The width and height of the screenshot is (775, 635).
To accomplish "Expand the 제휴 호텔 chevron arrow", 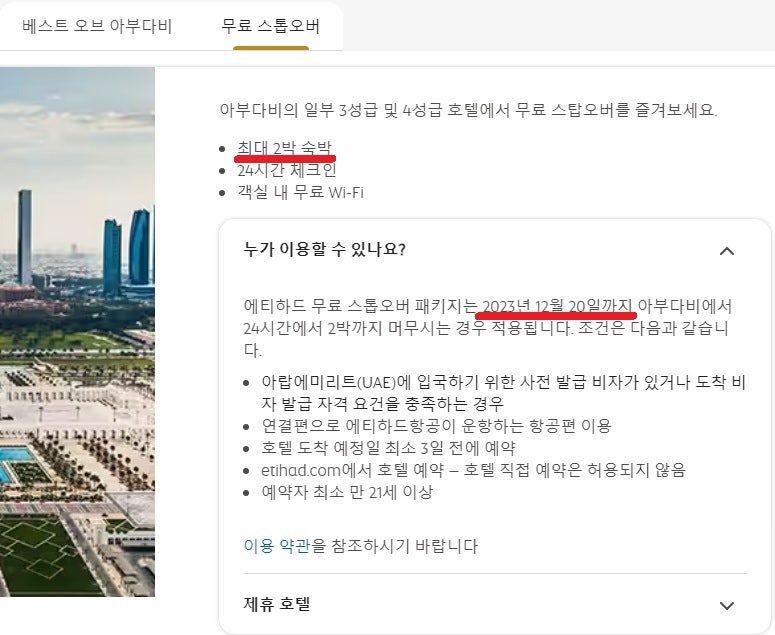I will 727,605.
